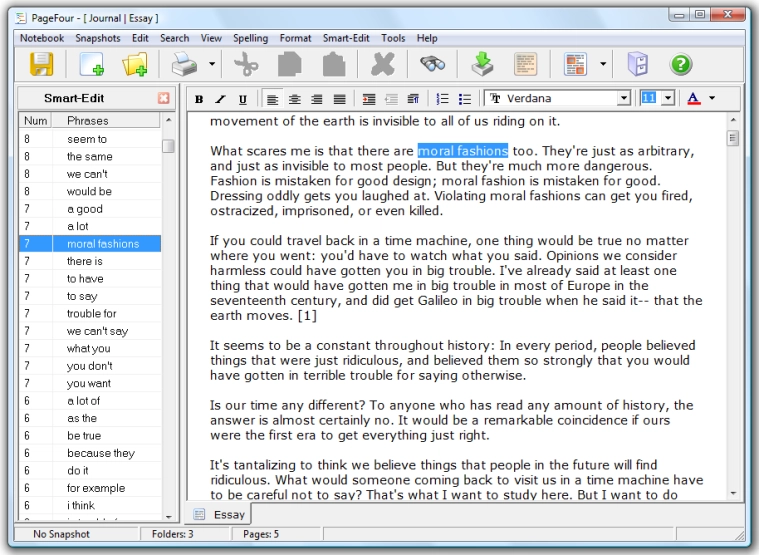Open Search with the binoculars icon

coord(432,64)
